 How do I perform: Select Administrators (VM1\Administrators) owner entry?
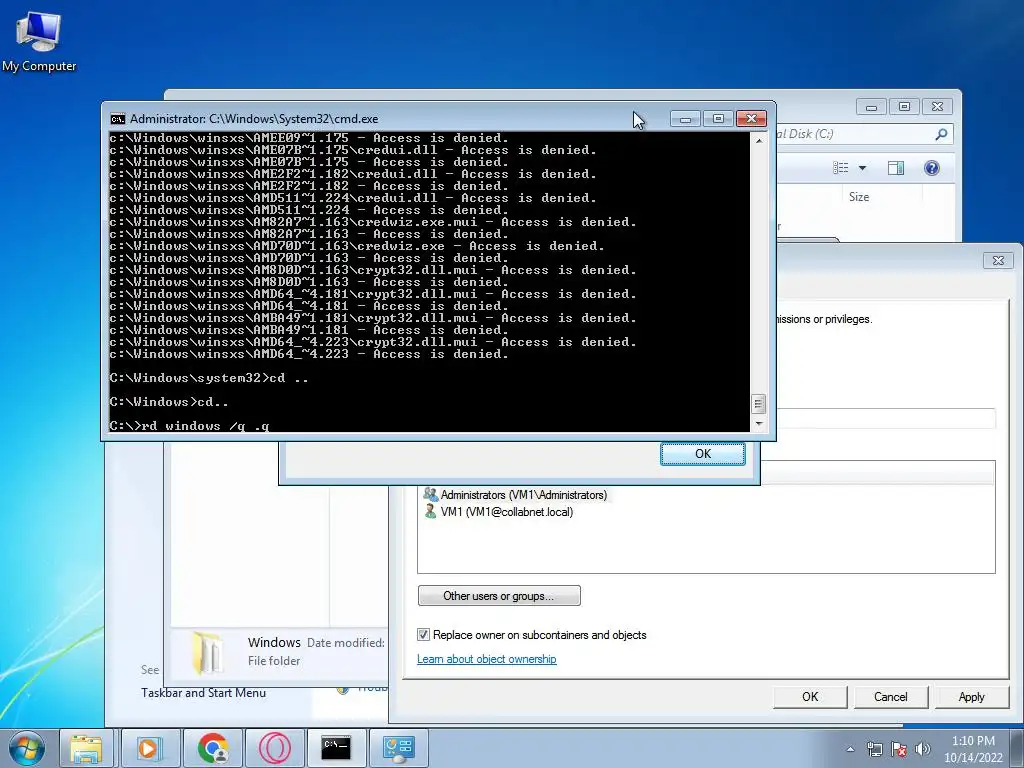pos(516,495)
